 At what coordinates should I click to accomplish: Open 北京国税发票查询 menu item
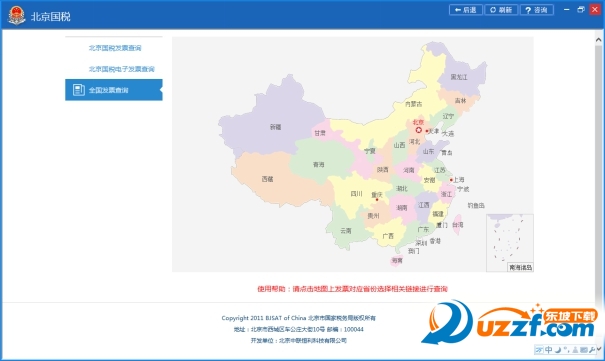[115, 48]
